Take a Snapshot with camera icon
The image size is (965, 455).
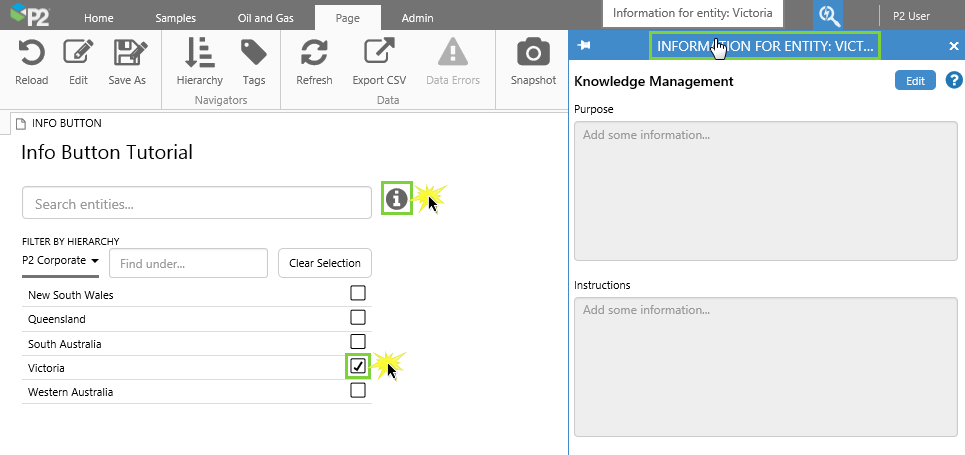point(533,53)
